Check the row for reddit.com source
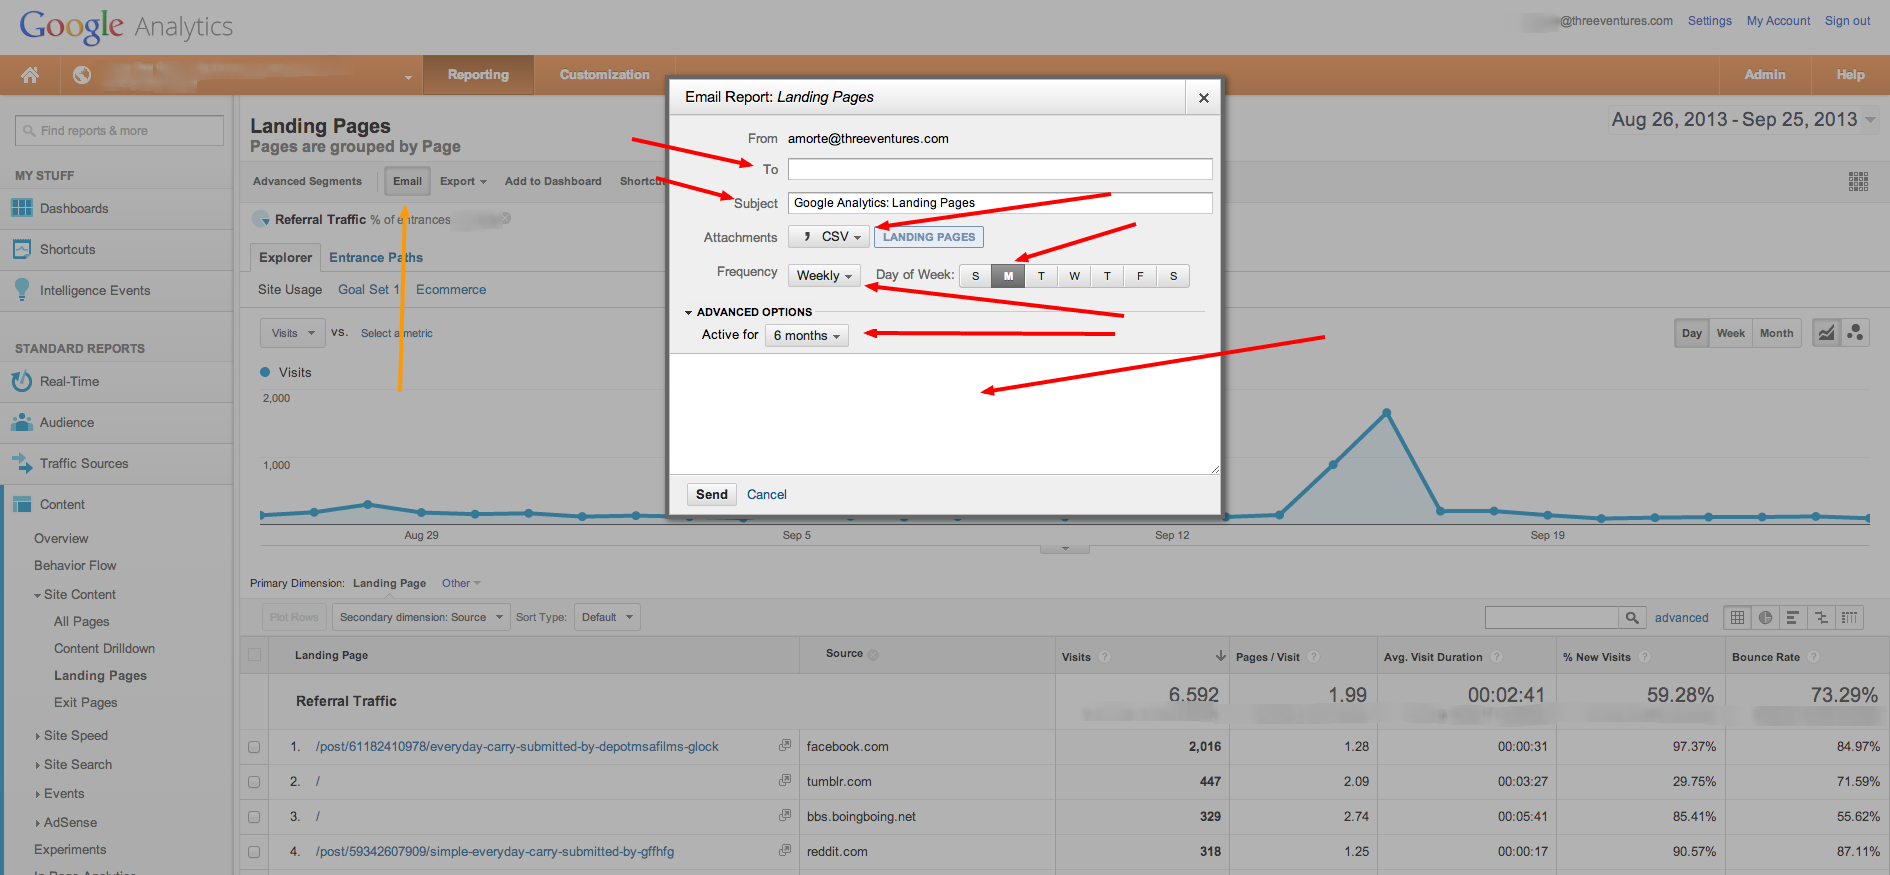The image size is (1890, 875). pyautogui.click(x=254, y=852)
